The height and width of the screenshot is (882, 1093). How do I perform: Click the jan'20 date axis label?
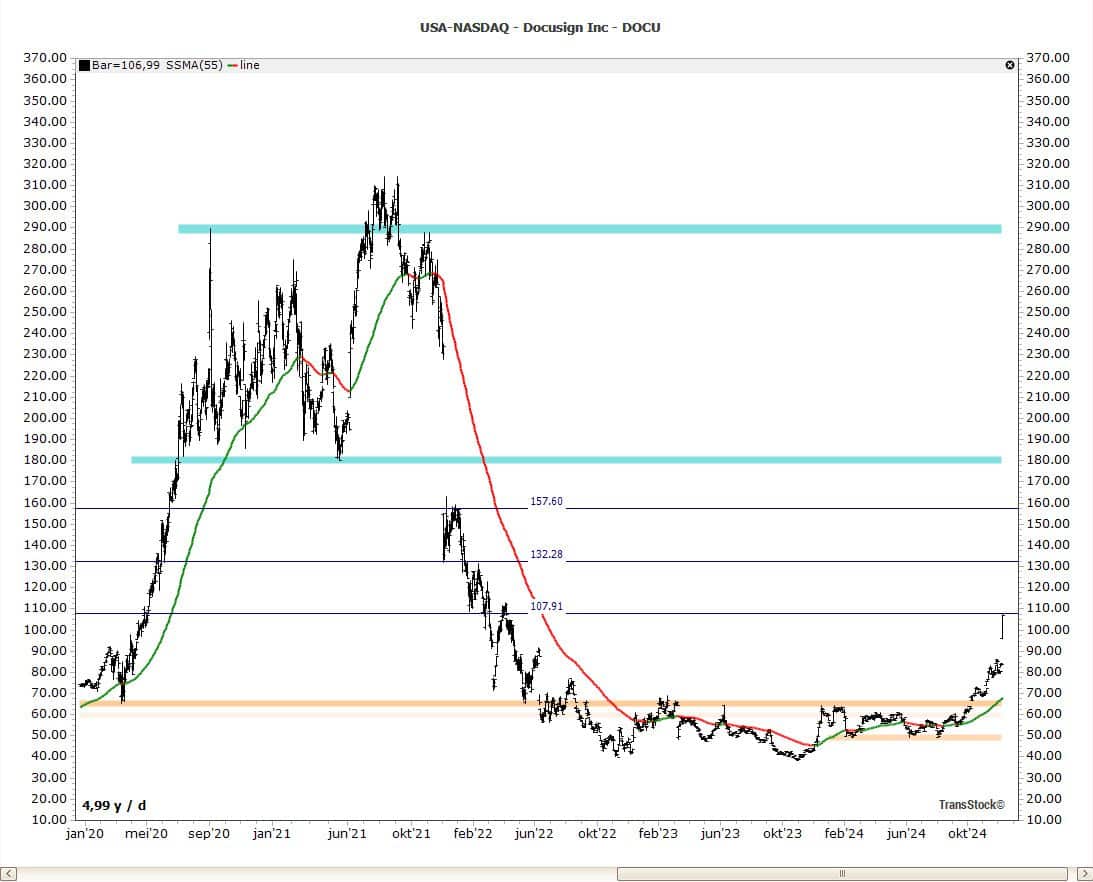[x=84, y=832]
